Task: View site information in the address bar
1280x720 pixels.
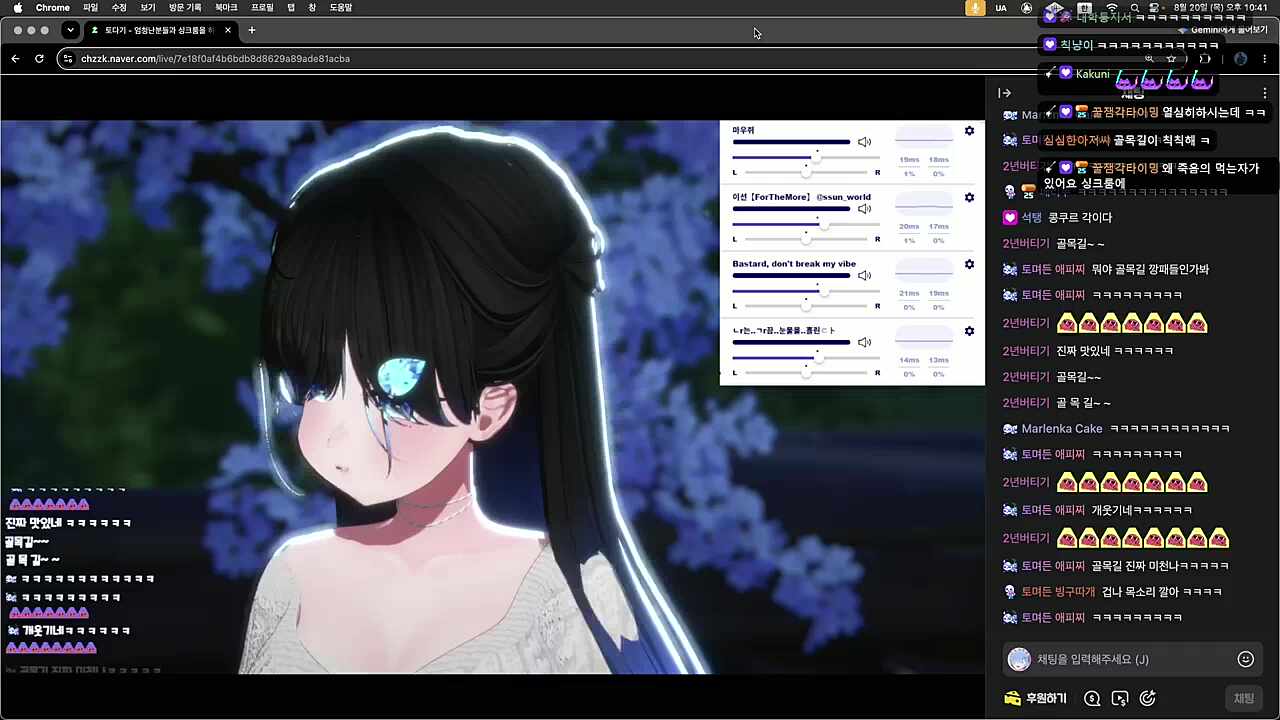Action: [x=68, y=59]
